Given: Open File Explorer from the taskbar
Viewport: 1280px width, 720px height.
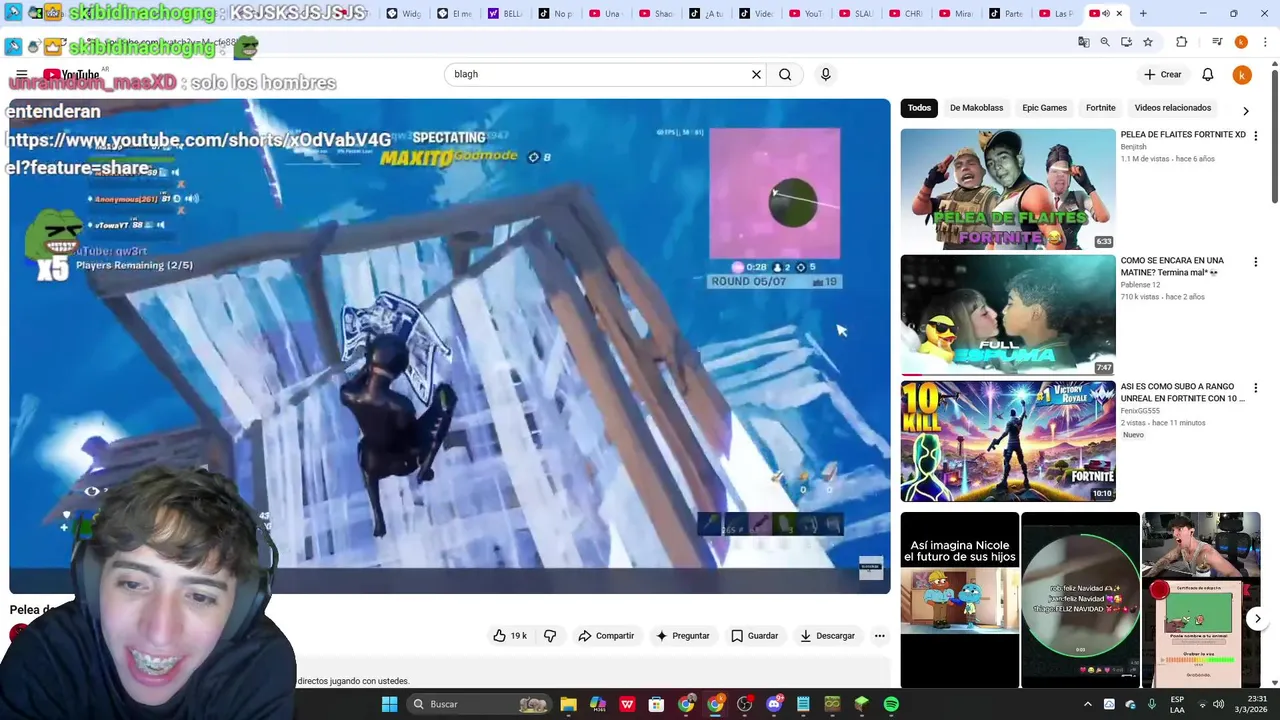Looking at the screenshot, I should (568, 704).
